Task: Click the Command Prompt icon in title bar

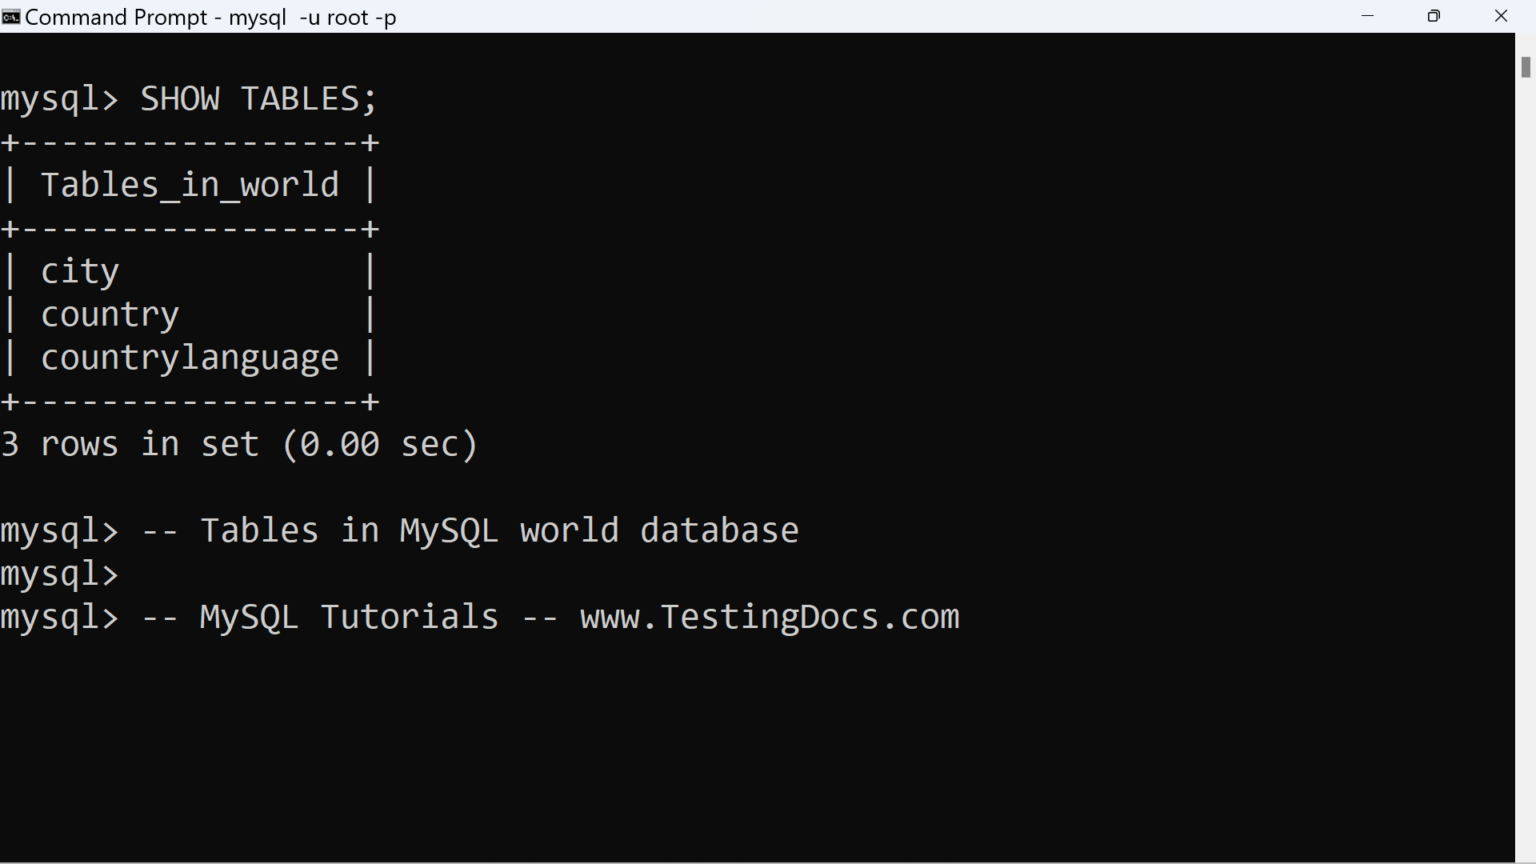Action: coord(12,16)
